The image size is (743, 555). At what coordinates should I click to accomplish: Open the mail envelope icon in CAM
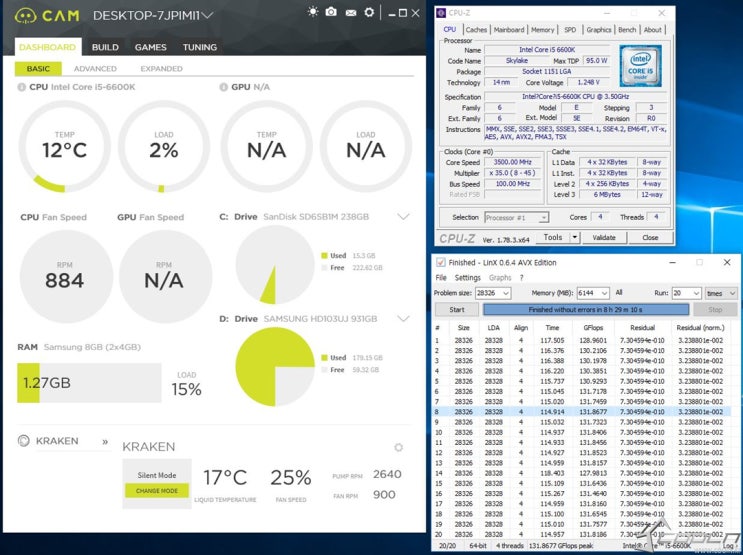click(351, 13)
